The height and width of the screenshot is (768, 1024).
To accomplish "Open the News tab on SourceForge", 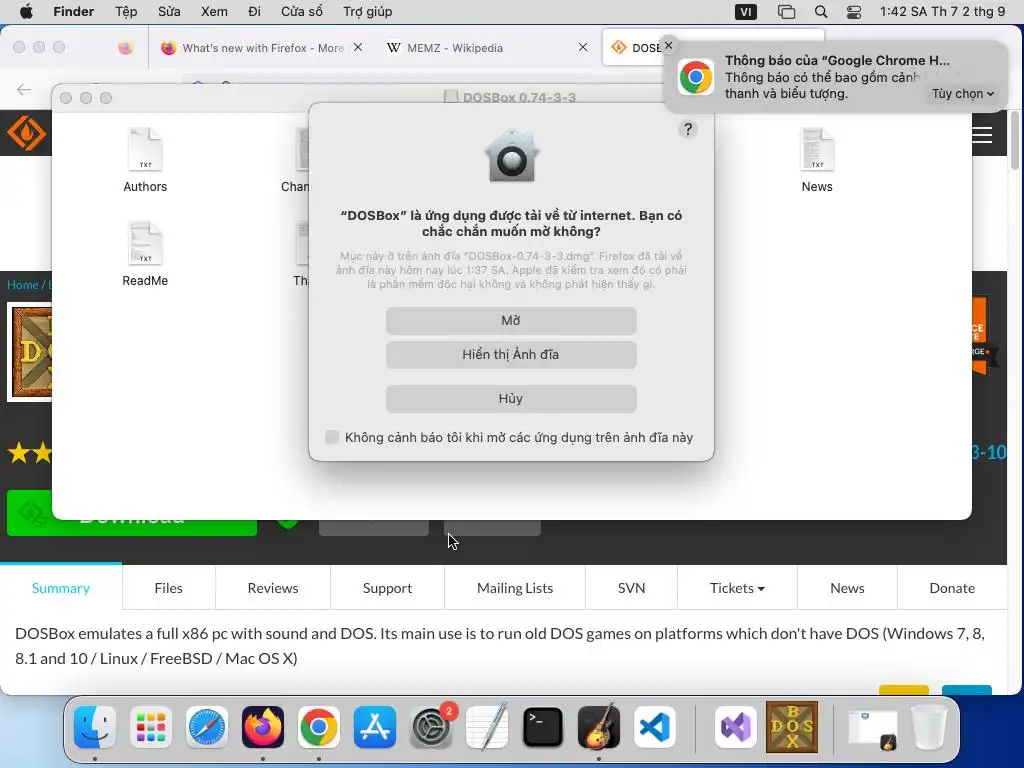I will coord(847,588).
